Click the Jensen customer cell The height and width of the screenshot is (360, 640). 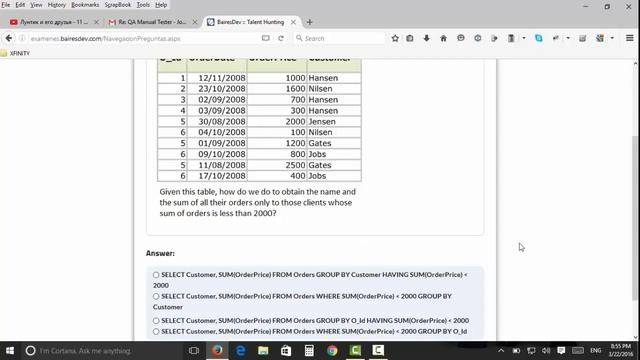pyautogui.click(x=334, y=122)
